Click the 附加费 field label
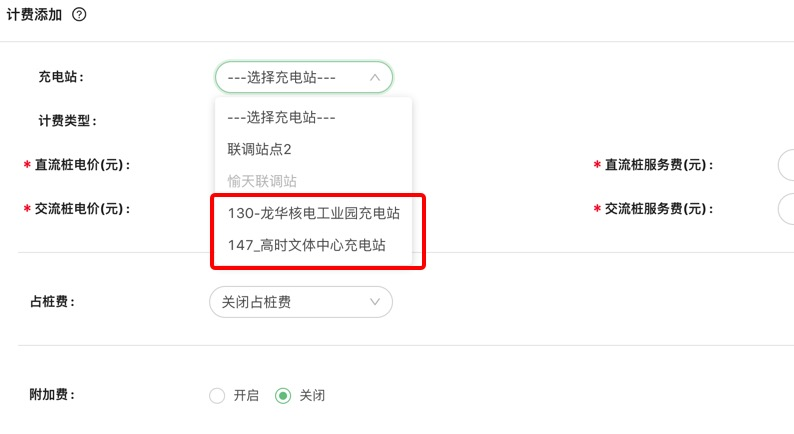Viewport: 794px width, 434px height. tap(53, 395)
